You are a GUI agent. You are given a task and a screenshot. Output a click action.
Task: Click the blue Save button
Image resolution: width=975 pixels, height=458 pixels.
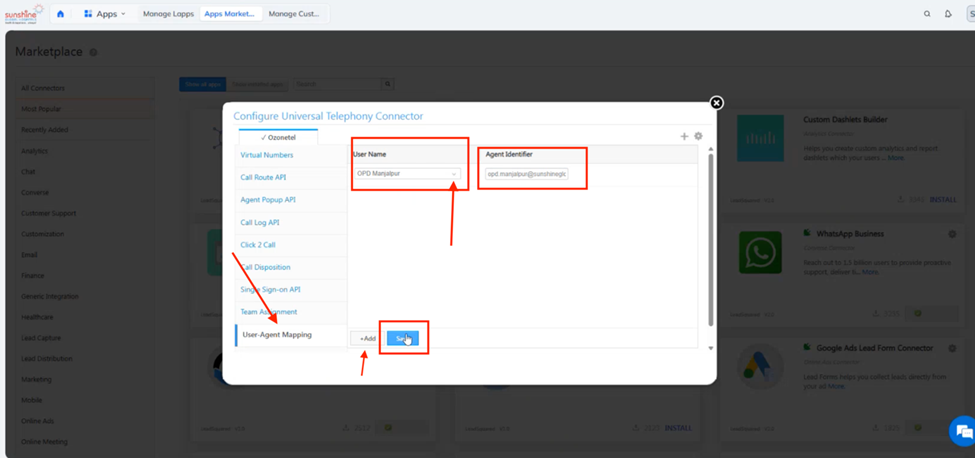pos(402,339)
